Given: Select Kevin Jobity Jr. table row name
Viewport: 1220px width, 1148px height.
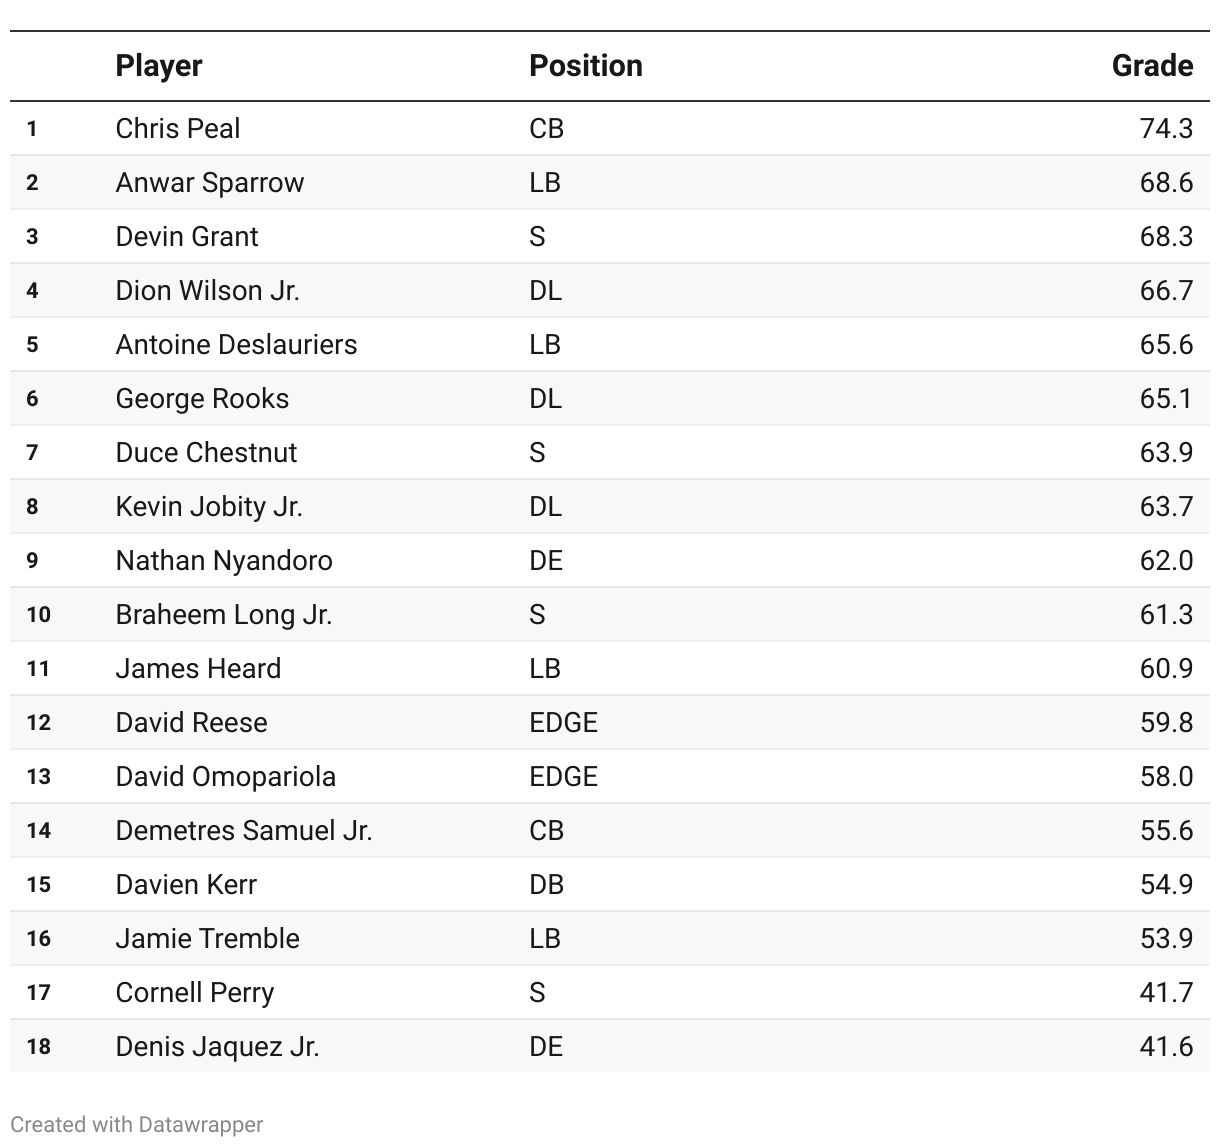Looking at the screenshot, I should (209, 507).
